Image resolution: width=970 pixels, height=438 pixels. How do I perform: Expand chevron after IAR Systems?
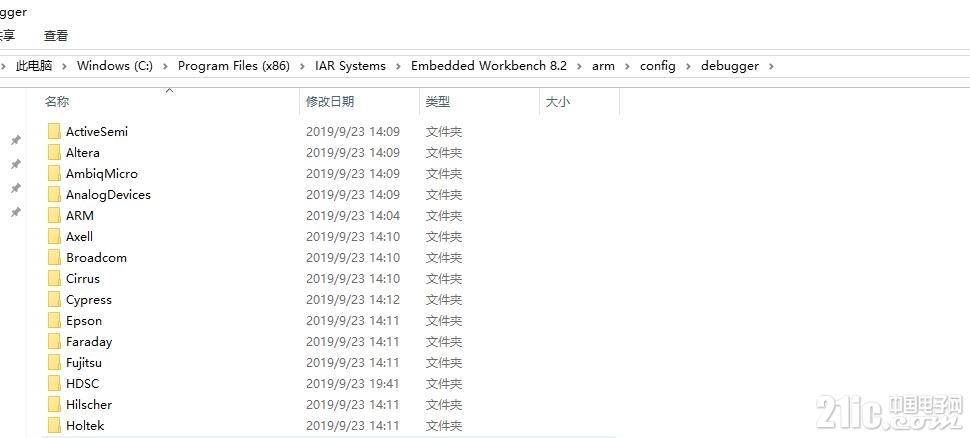click(x=398, y=66)
